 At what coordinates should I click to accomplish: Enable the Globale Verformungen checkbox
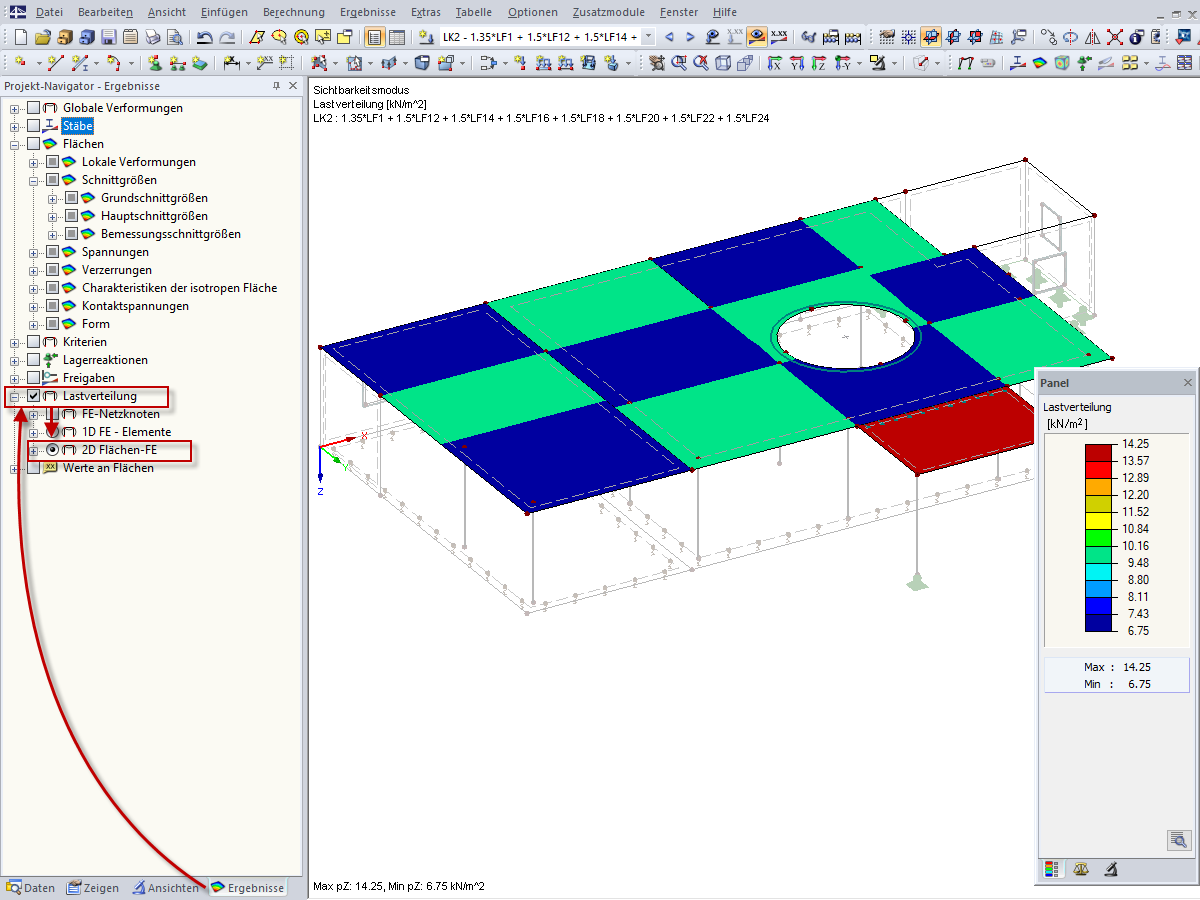[x=33, y=108]
